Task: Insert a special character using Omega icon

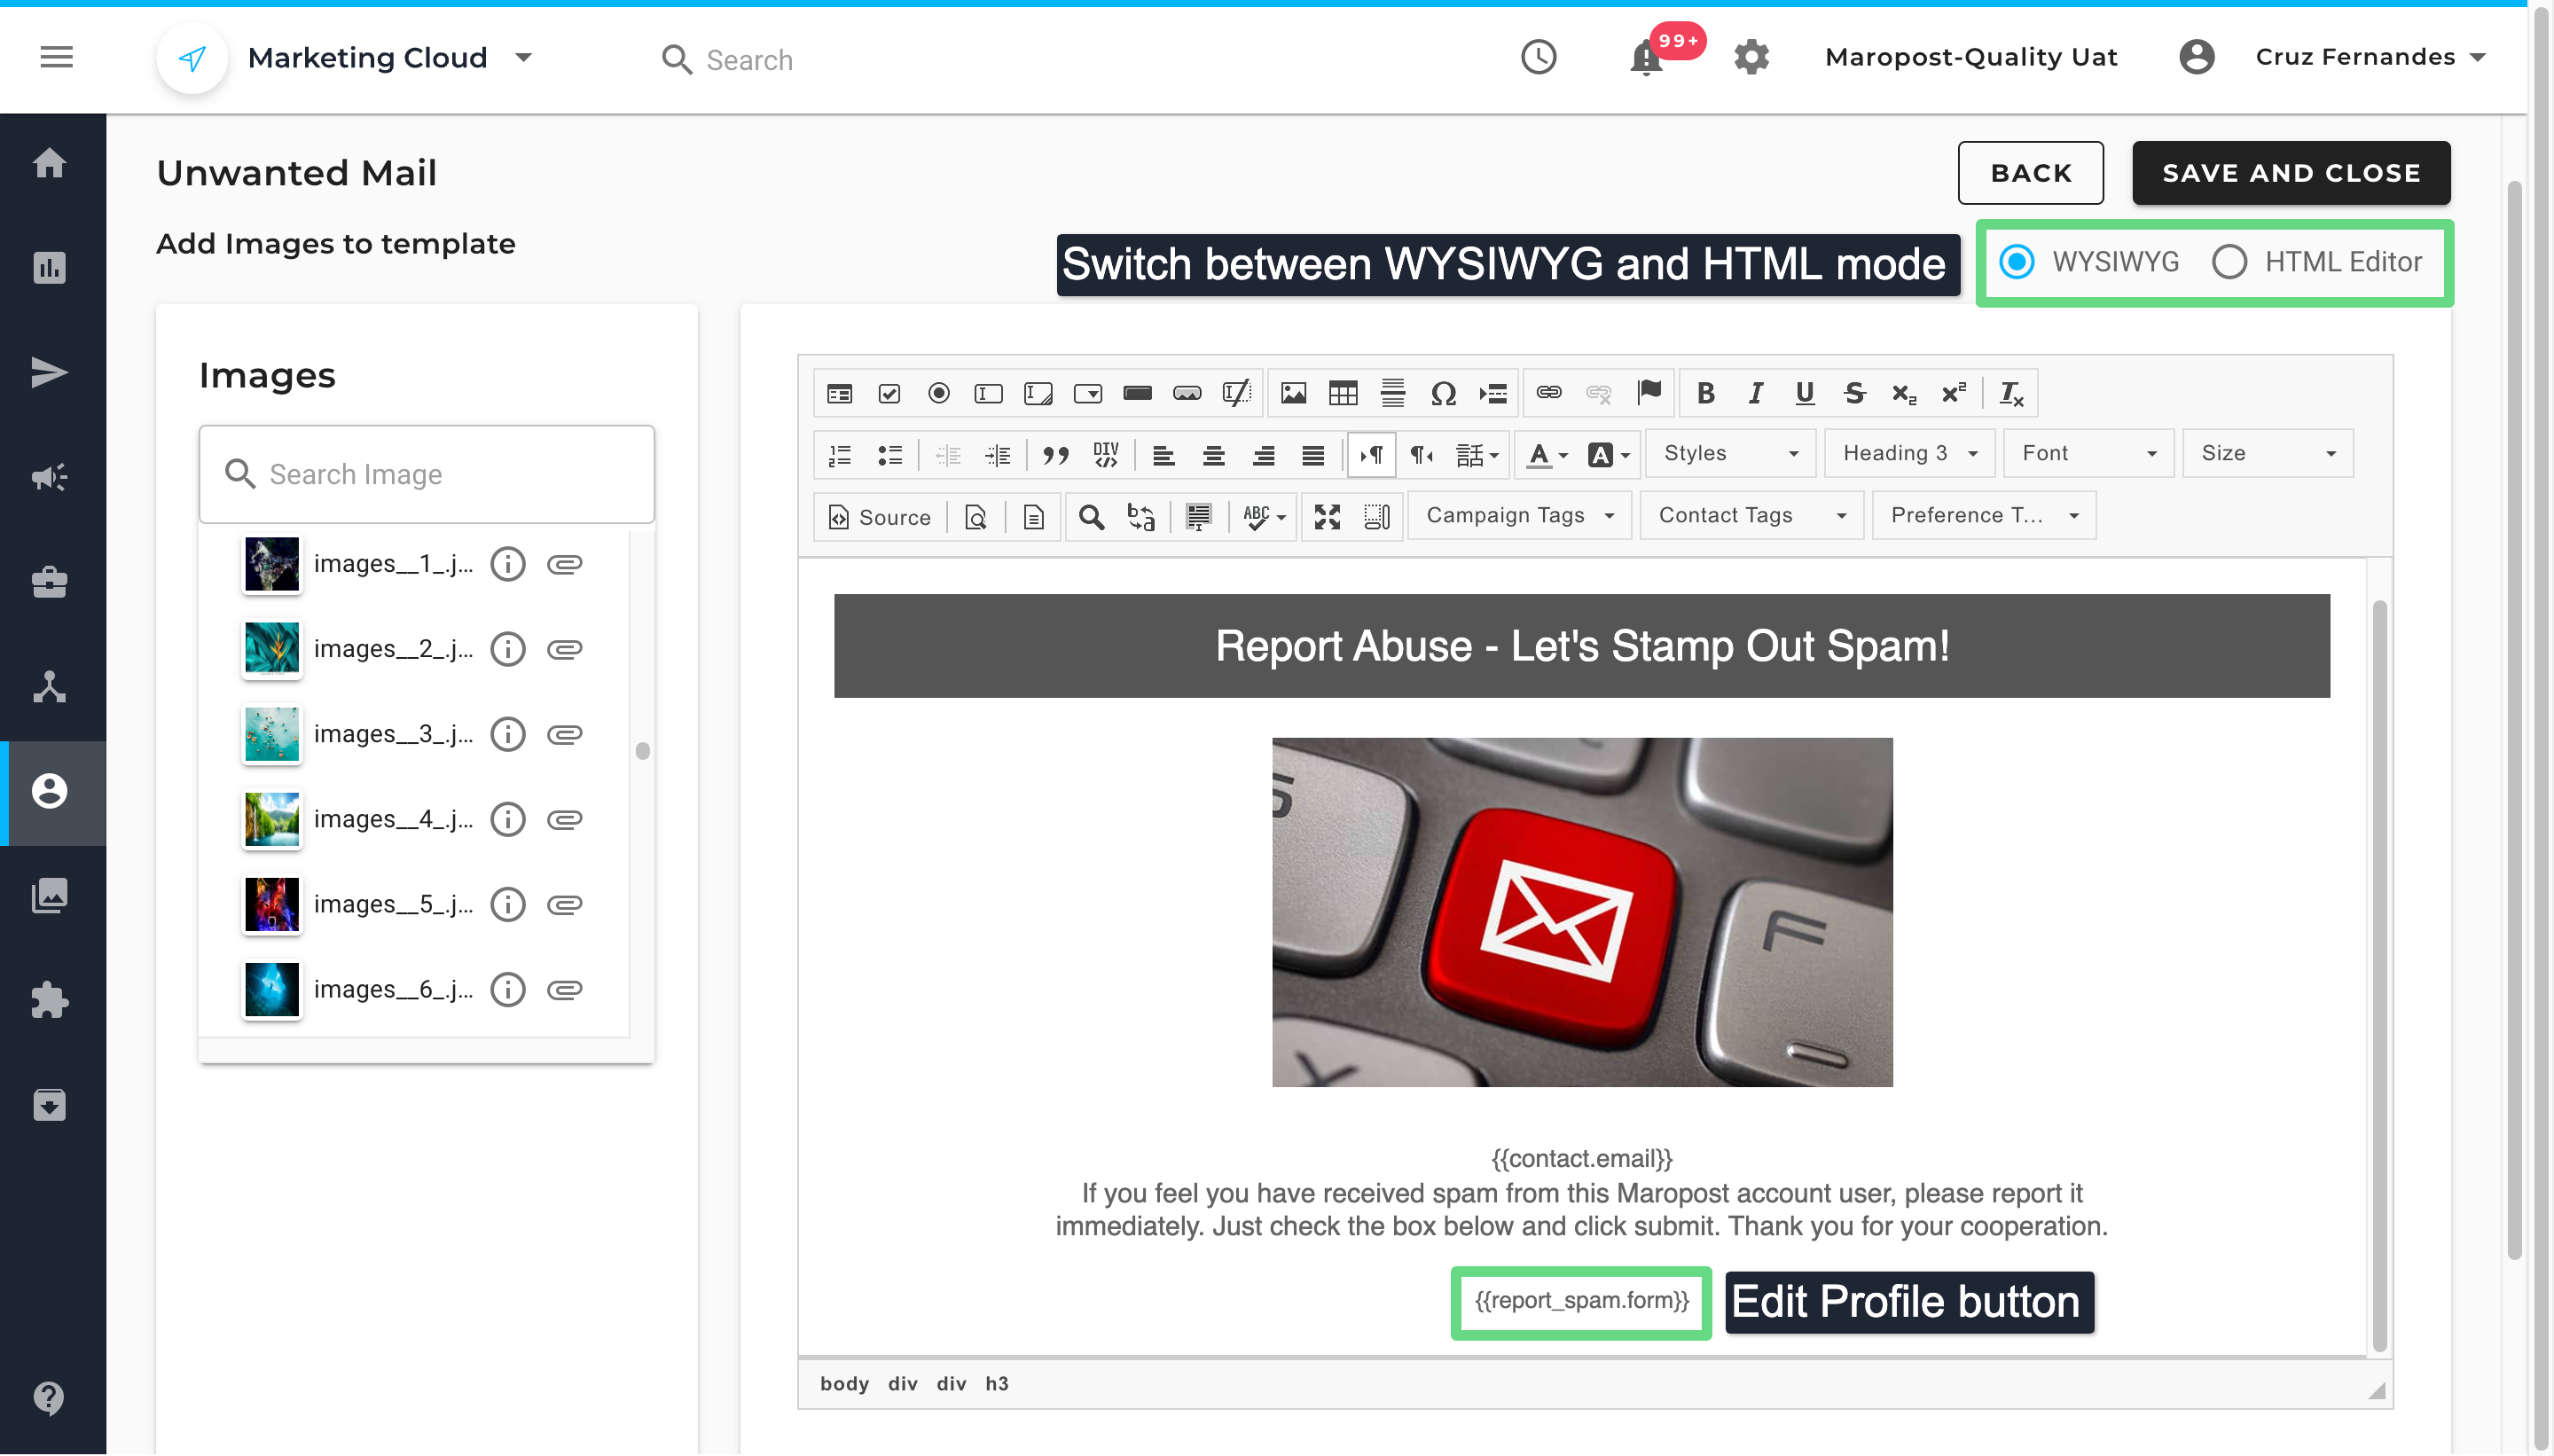Action: (x=1442, y=393)
